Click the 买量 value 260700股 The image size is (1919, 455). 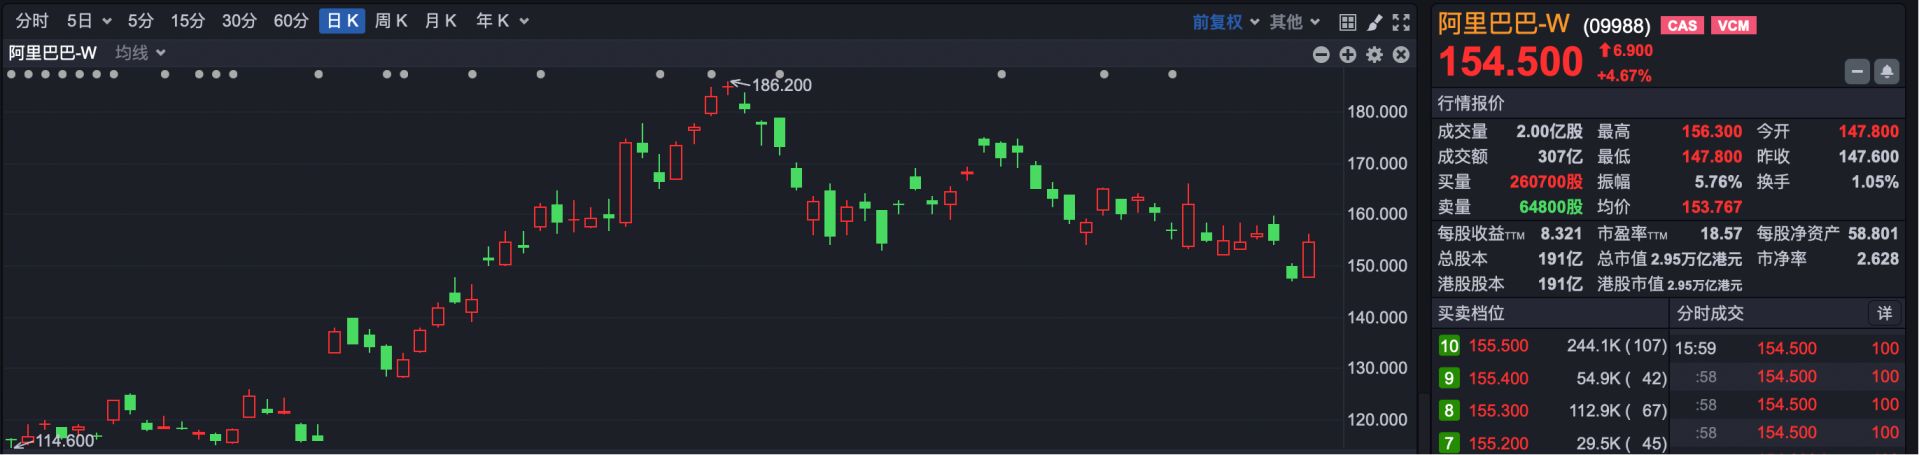tap(1546, 182)
